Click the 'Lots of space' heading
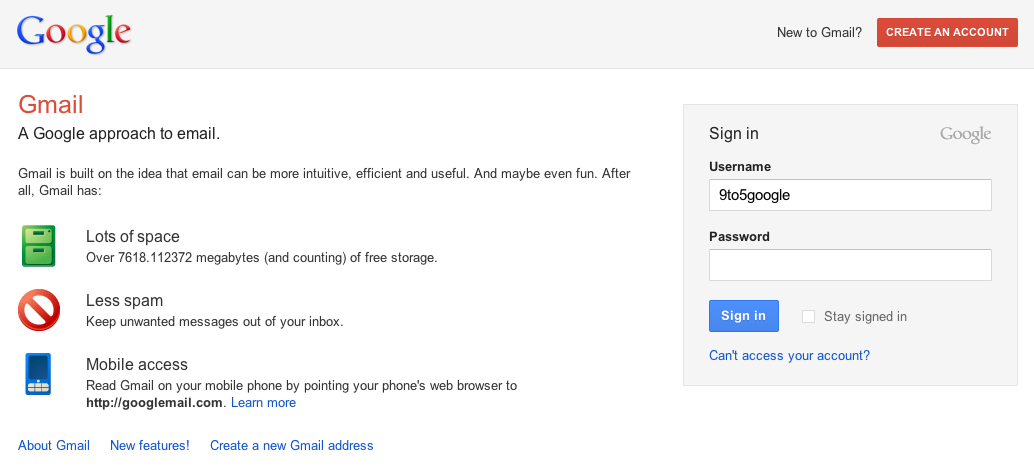The width and height of the screenshot is (1034, 468). 132,237
